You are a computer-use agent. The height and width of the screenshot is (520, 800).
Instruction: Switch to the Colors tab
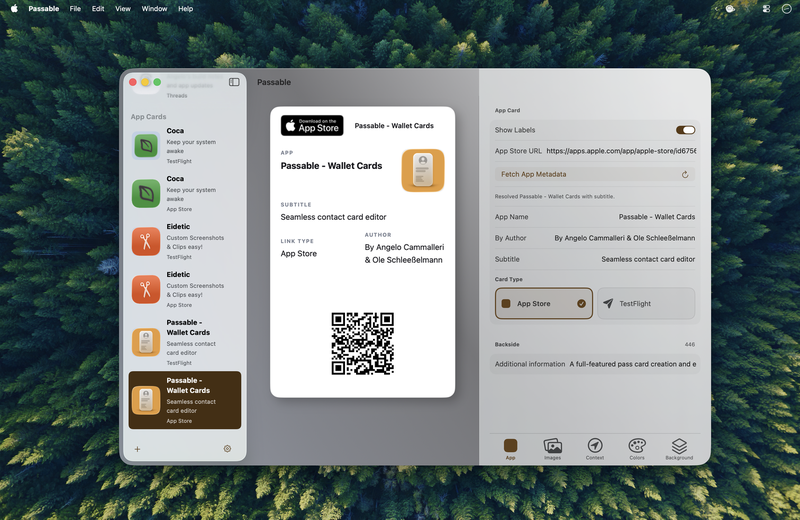(637, 449)
